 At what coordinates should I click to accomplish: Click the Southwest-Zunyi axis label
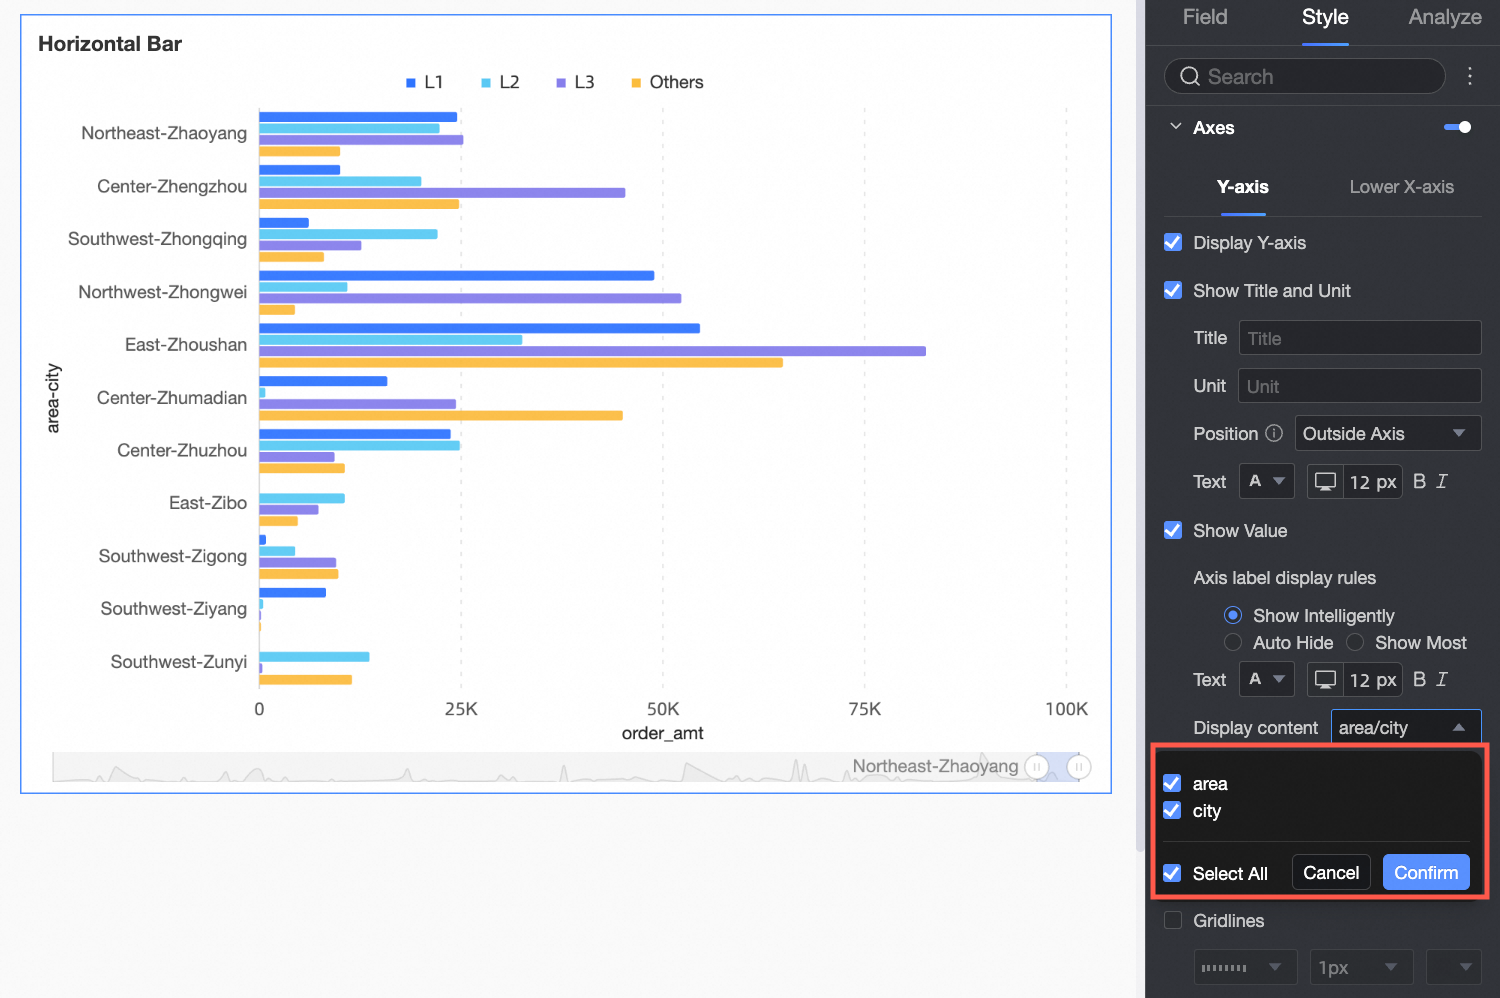pos(179,662)
